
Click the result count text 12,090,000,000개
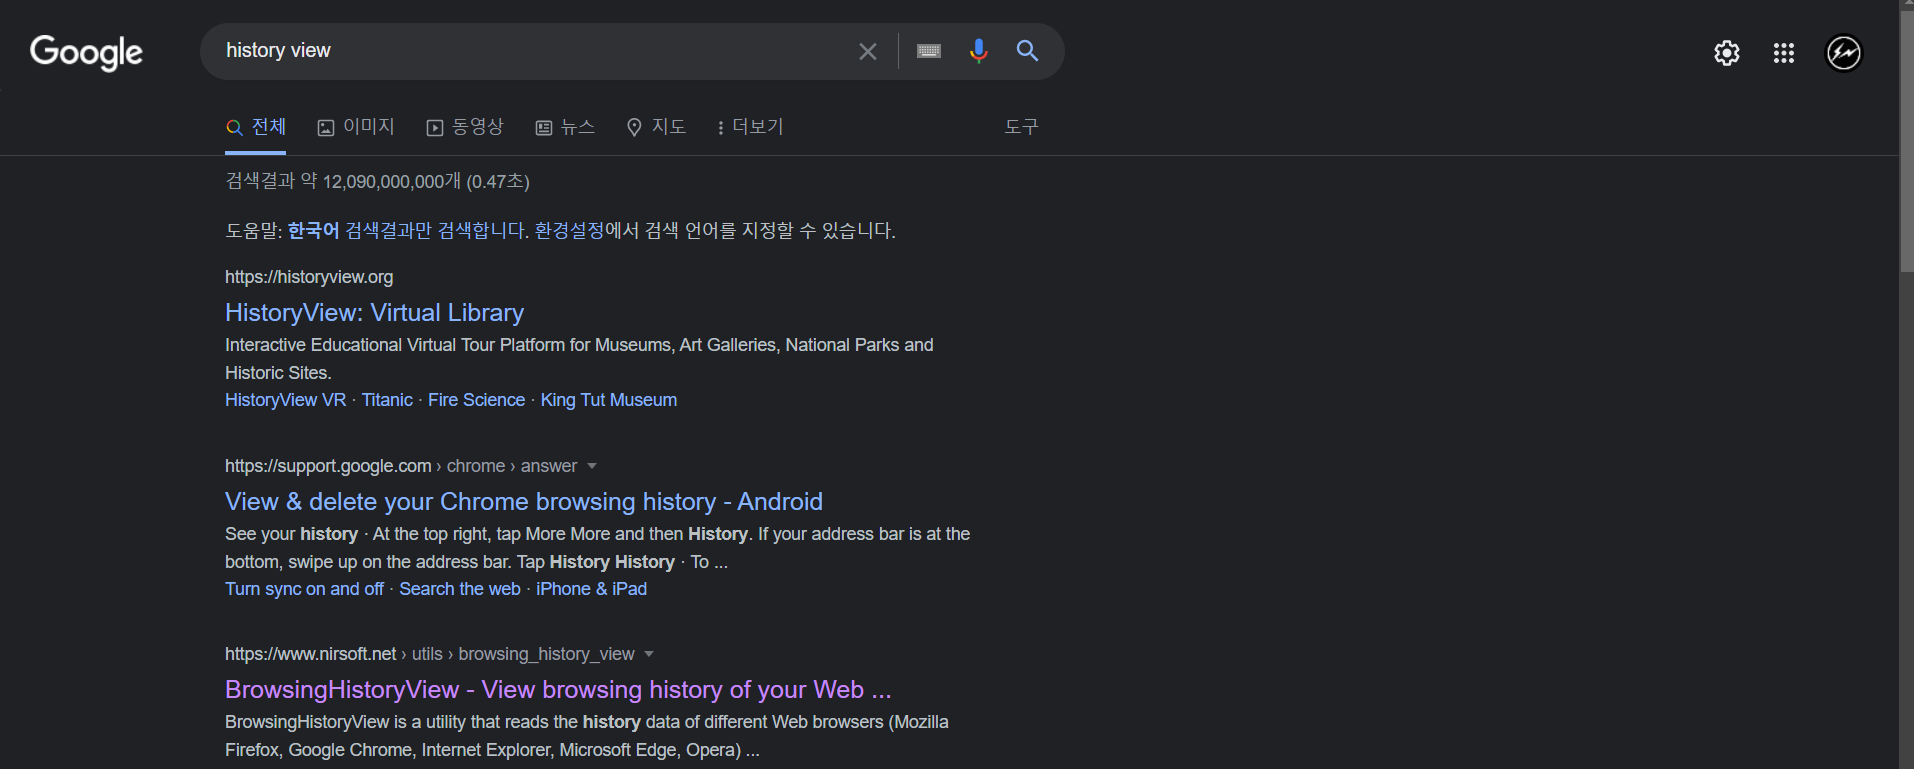(391, 182)
